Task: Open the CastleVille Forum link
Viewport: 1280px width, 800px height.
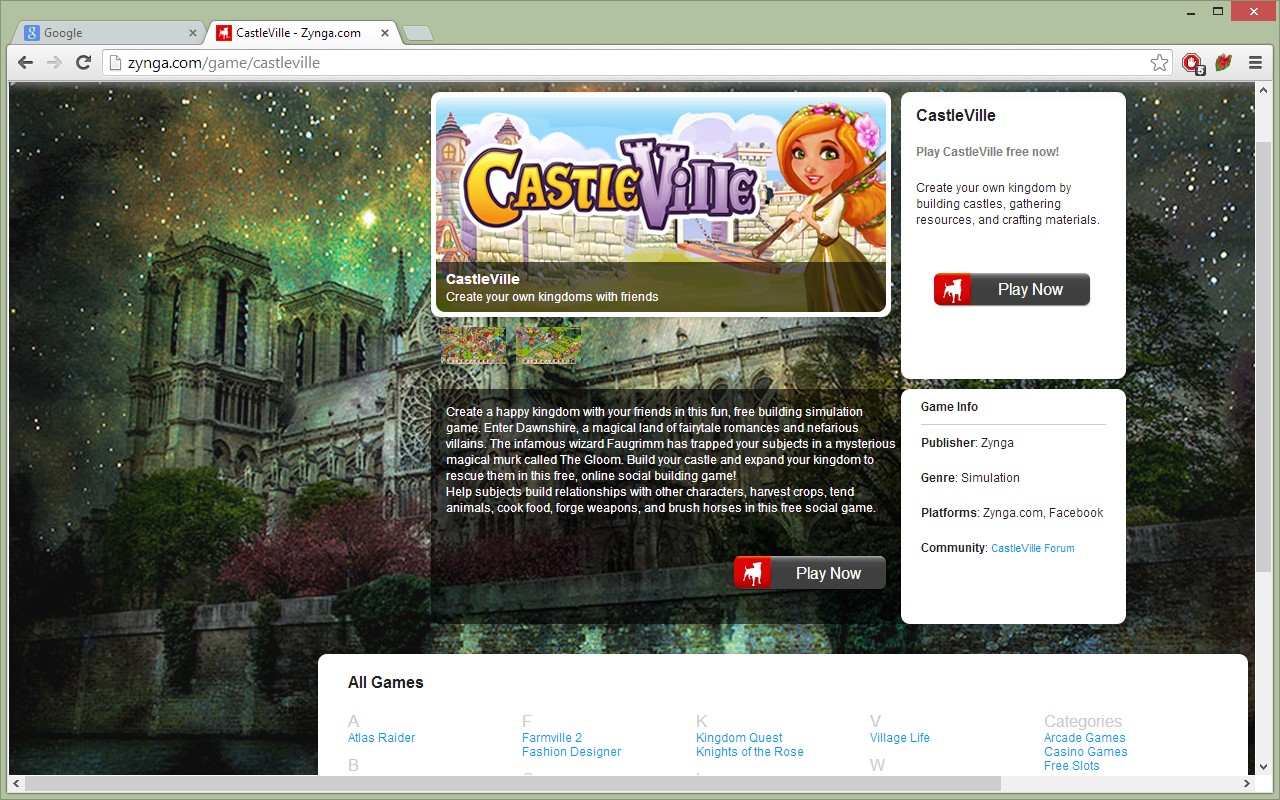Action: click(x=1033, y=548)
